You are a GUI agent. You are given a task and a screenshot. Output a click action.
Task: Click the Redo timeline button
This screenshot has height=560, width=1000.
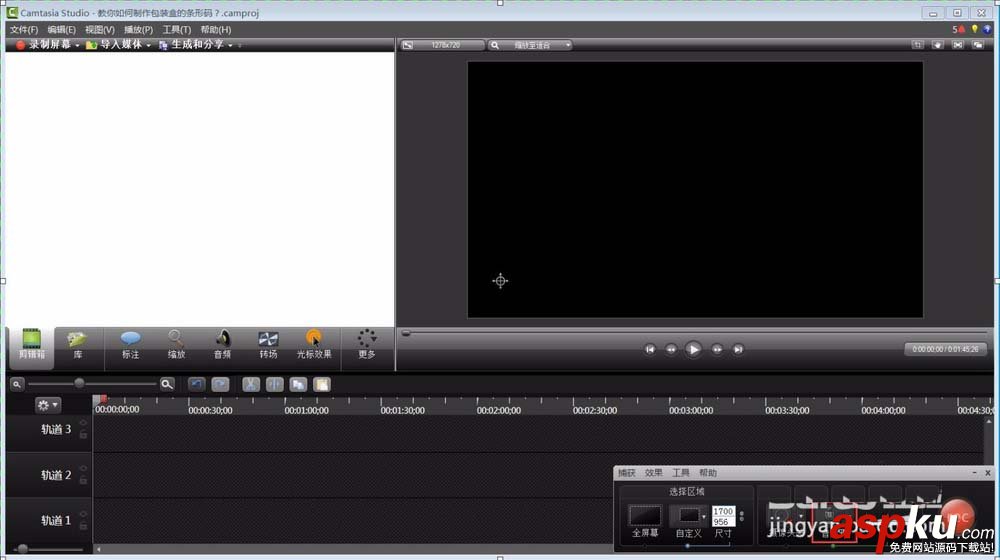tap(220, 384)
